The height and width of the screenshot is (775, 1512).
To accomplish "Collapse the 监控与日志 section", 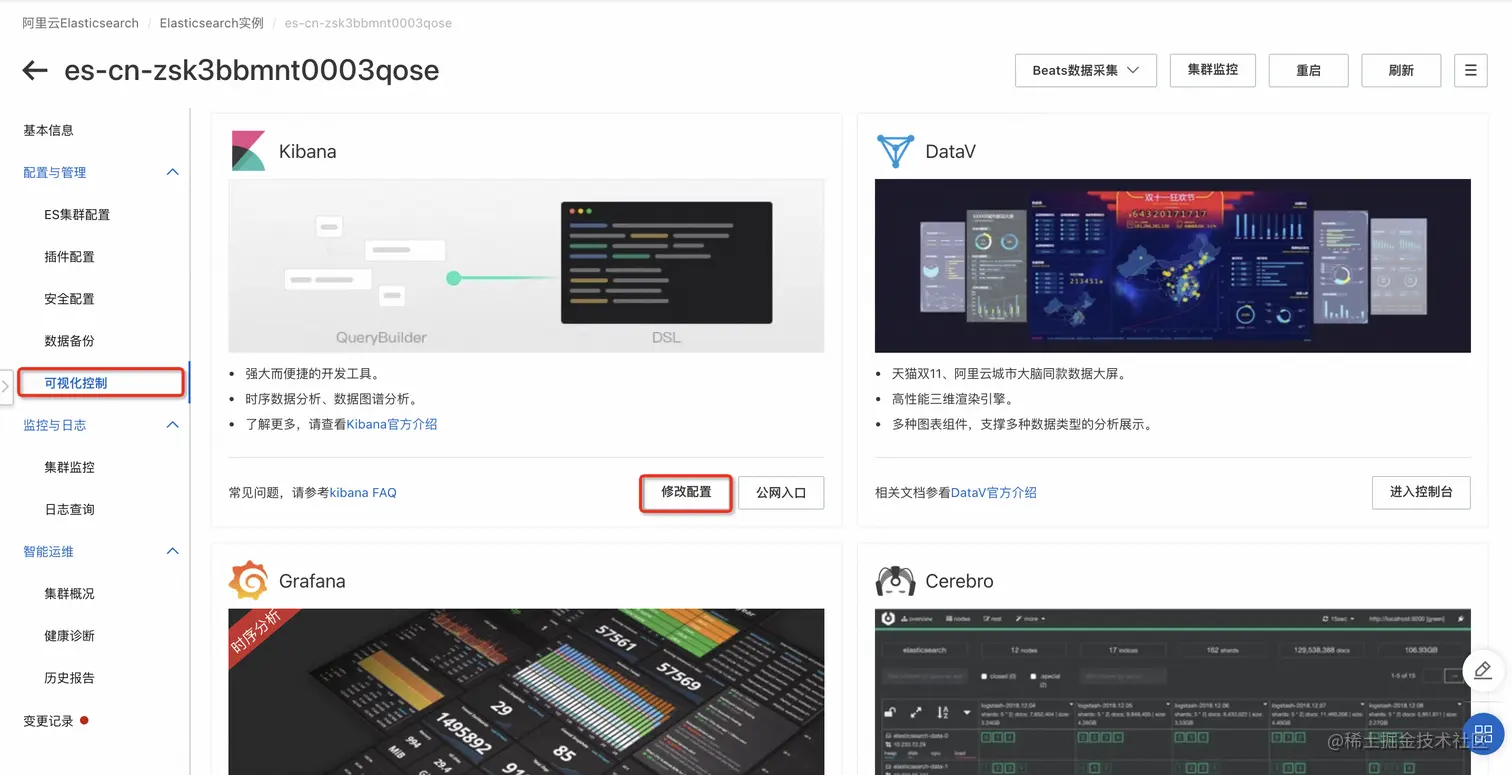I will (172, 425).
